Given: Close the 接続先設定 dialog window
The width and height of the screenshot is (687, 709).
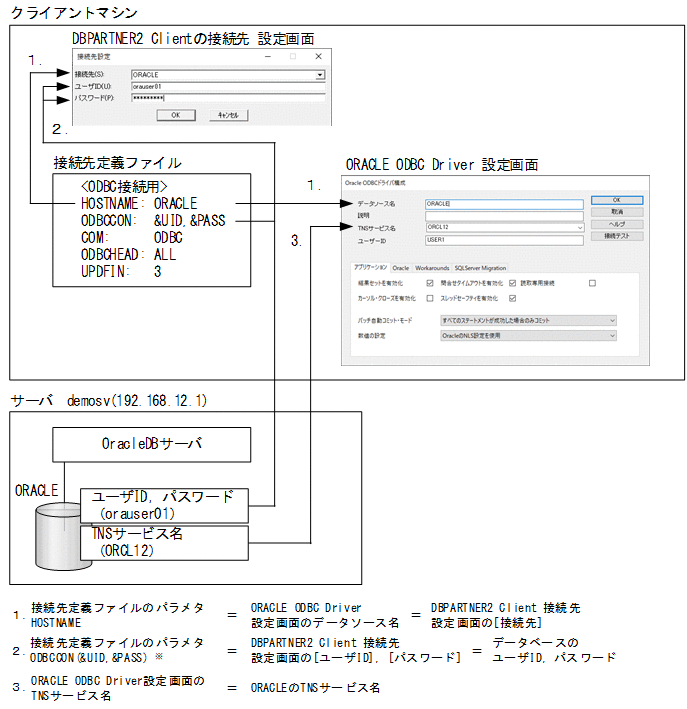Looking at the screenshot, I should tap(318, 56).
